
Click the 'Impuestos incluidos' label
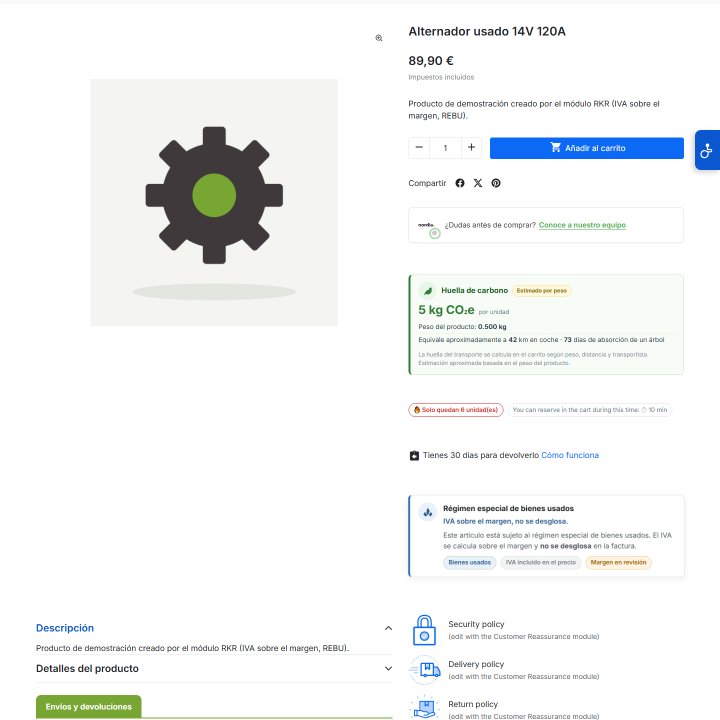click(x=441, y=77)
